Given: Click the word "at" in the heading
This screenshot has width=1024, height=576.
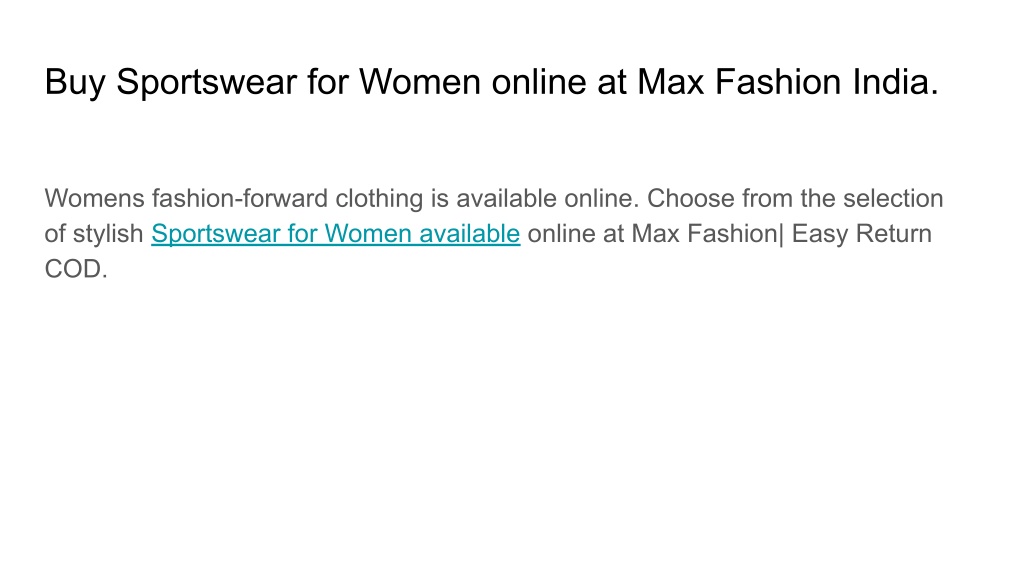Looking at the screenshot, I should point(611,82).
